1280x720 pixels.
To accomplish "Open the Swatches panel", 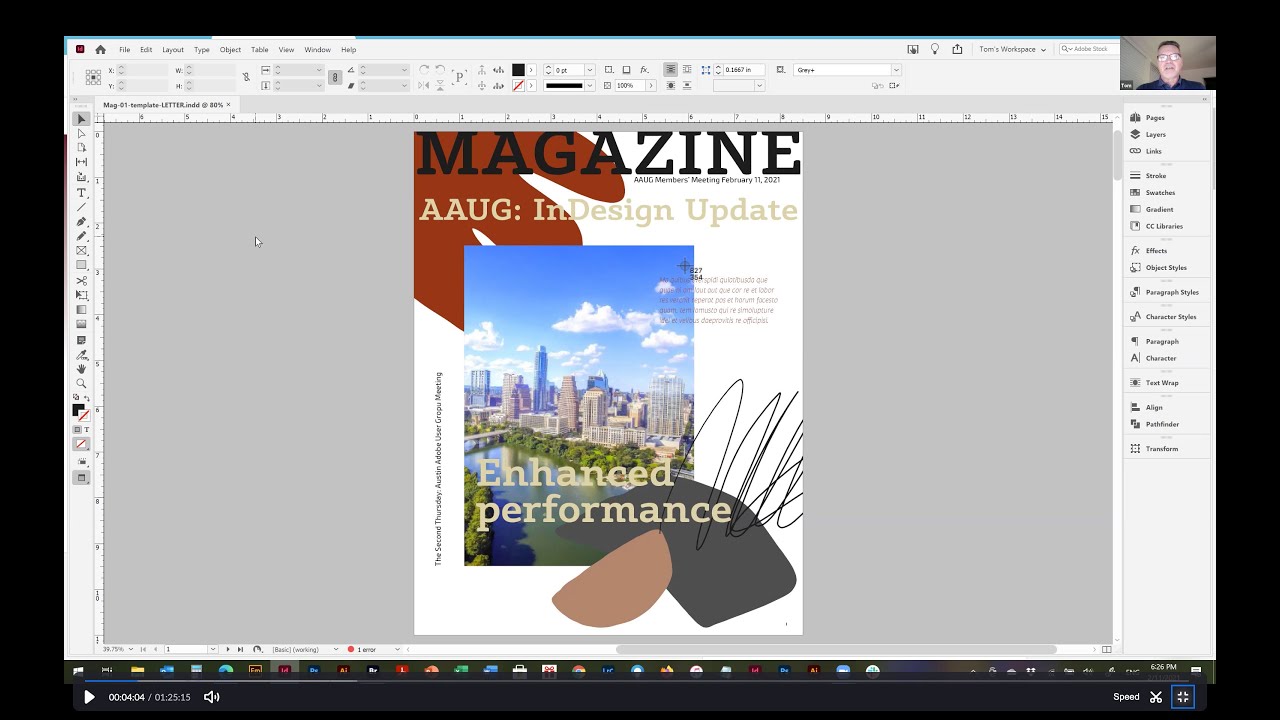I will click(x=1160, y=193).
